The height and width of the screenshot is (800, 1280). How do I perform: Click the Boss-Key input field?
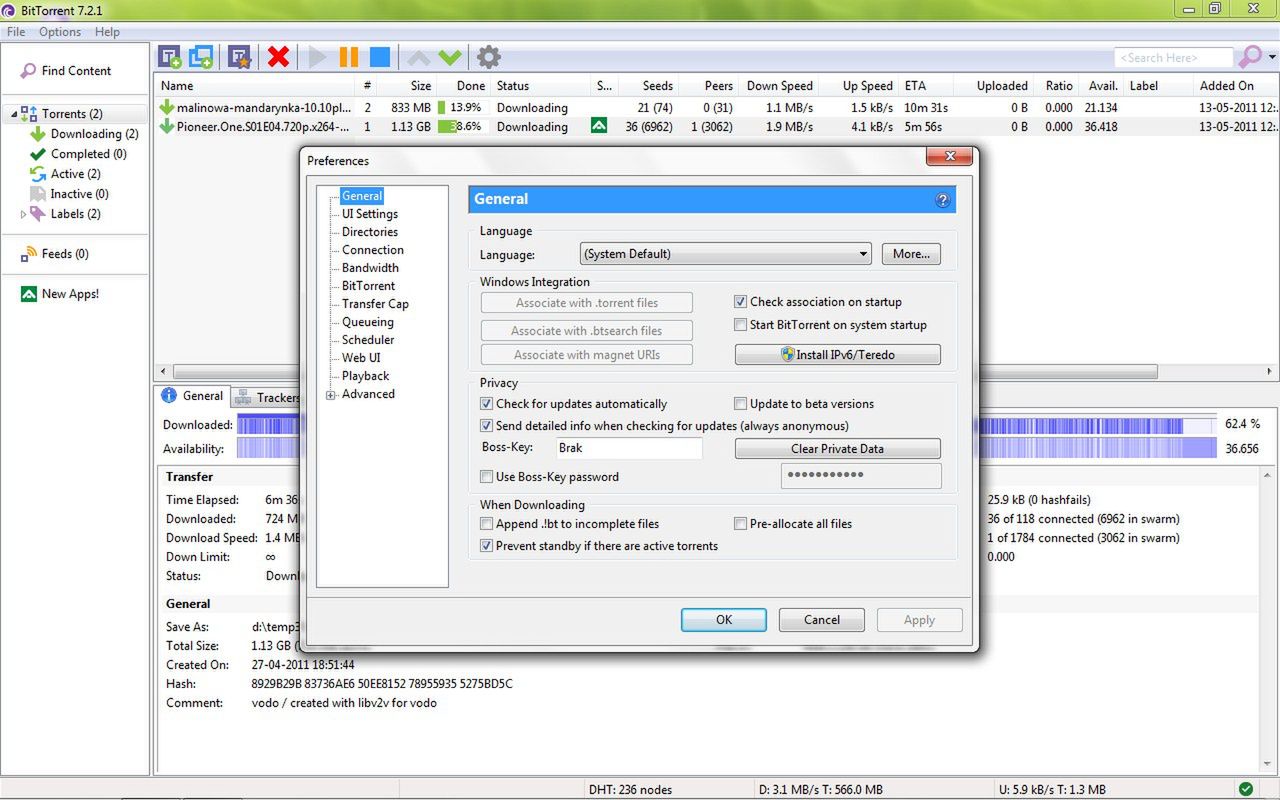click(629, 448)
